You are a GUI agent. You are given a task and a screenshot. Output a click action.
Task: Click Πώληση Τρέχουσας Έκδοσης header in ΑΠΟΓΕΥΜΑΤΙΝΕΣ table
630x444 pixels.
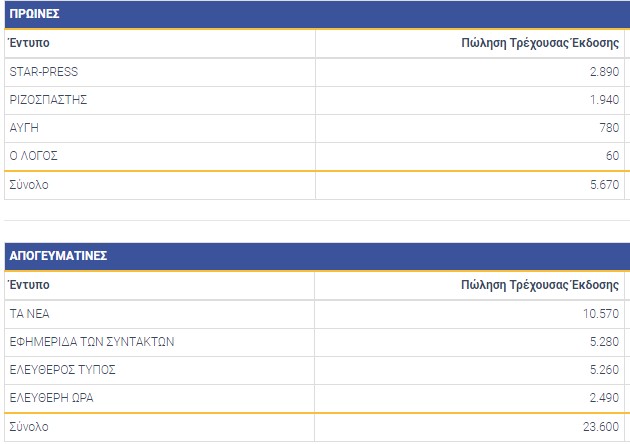pos(540,285)
